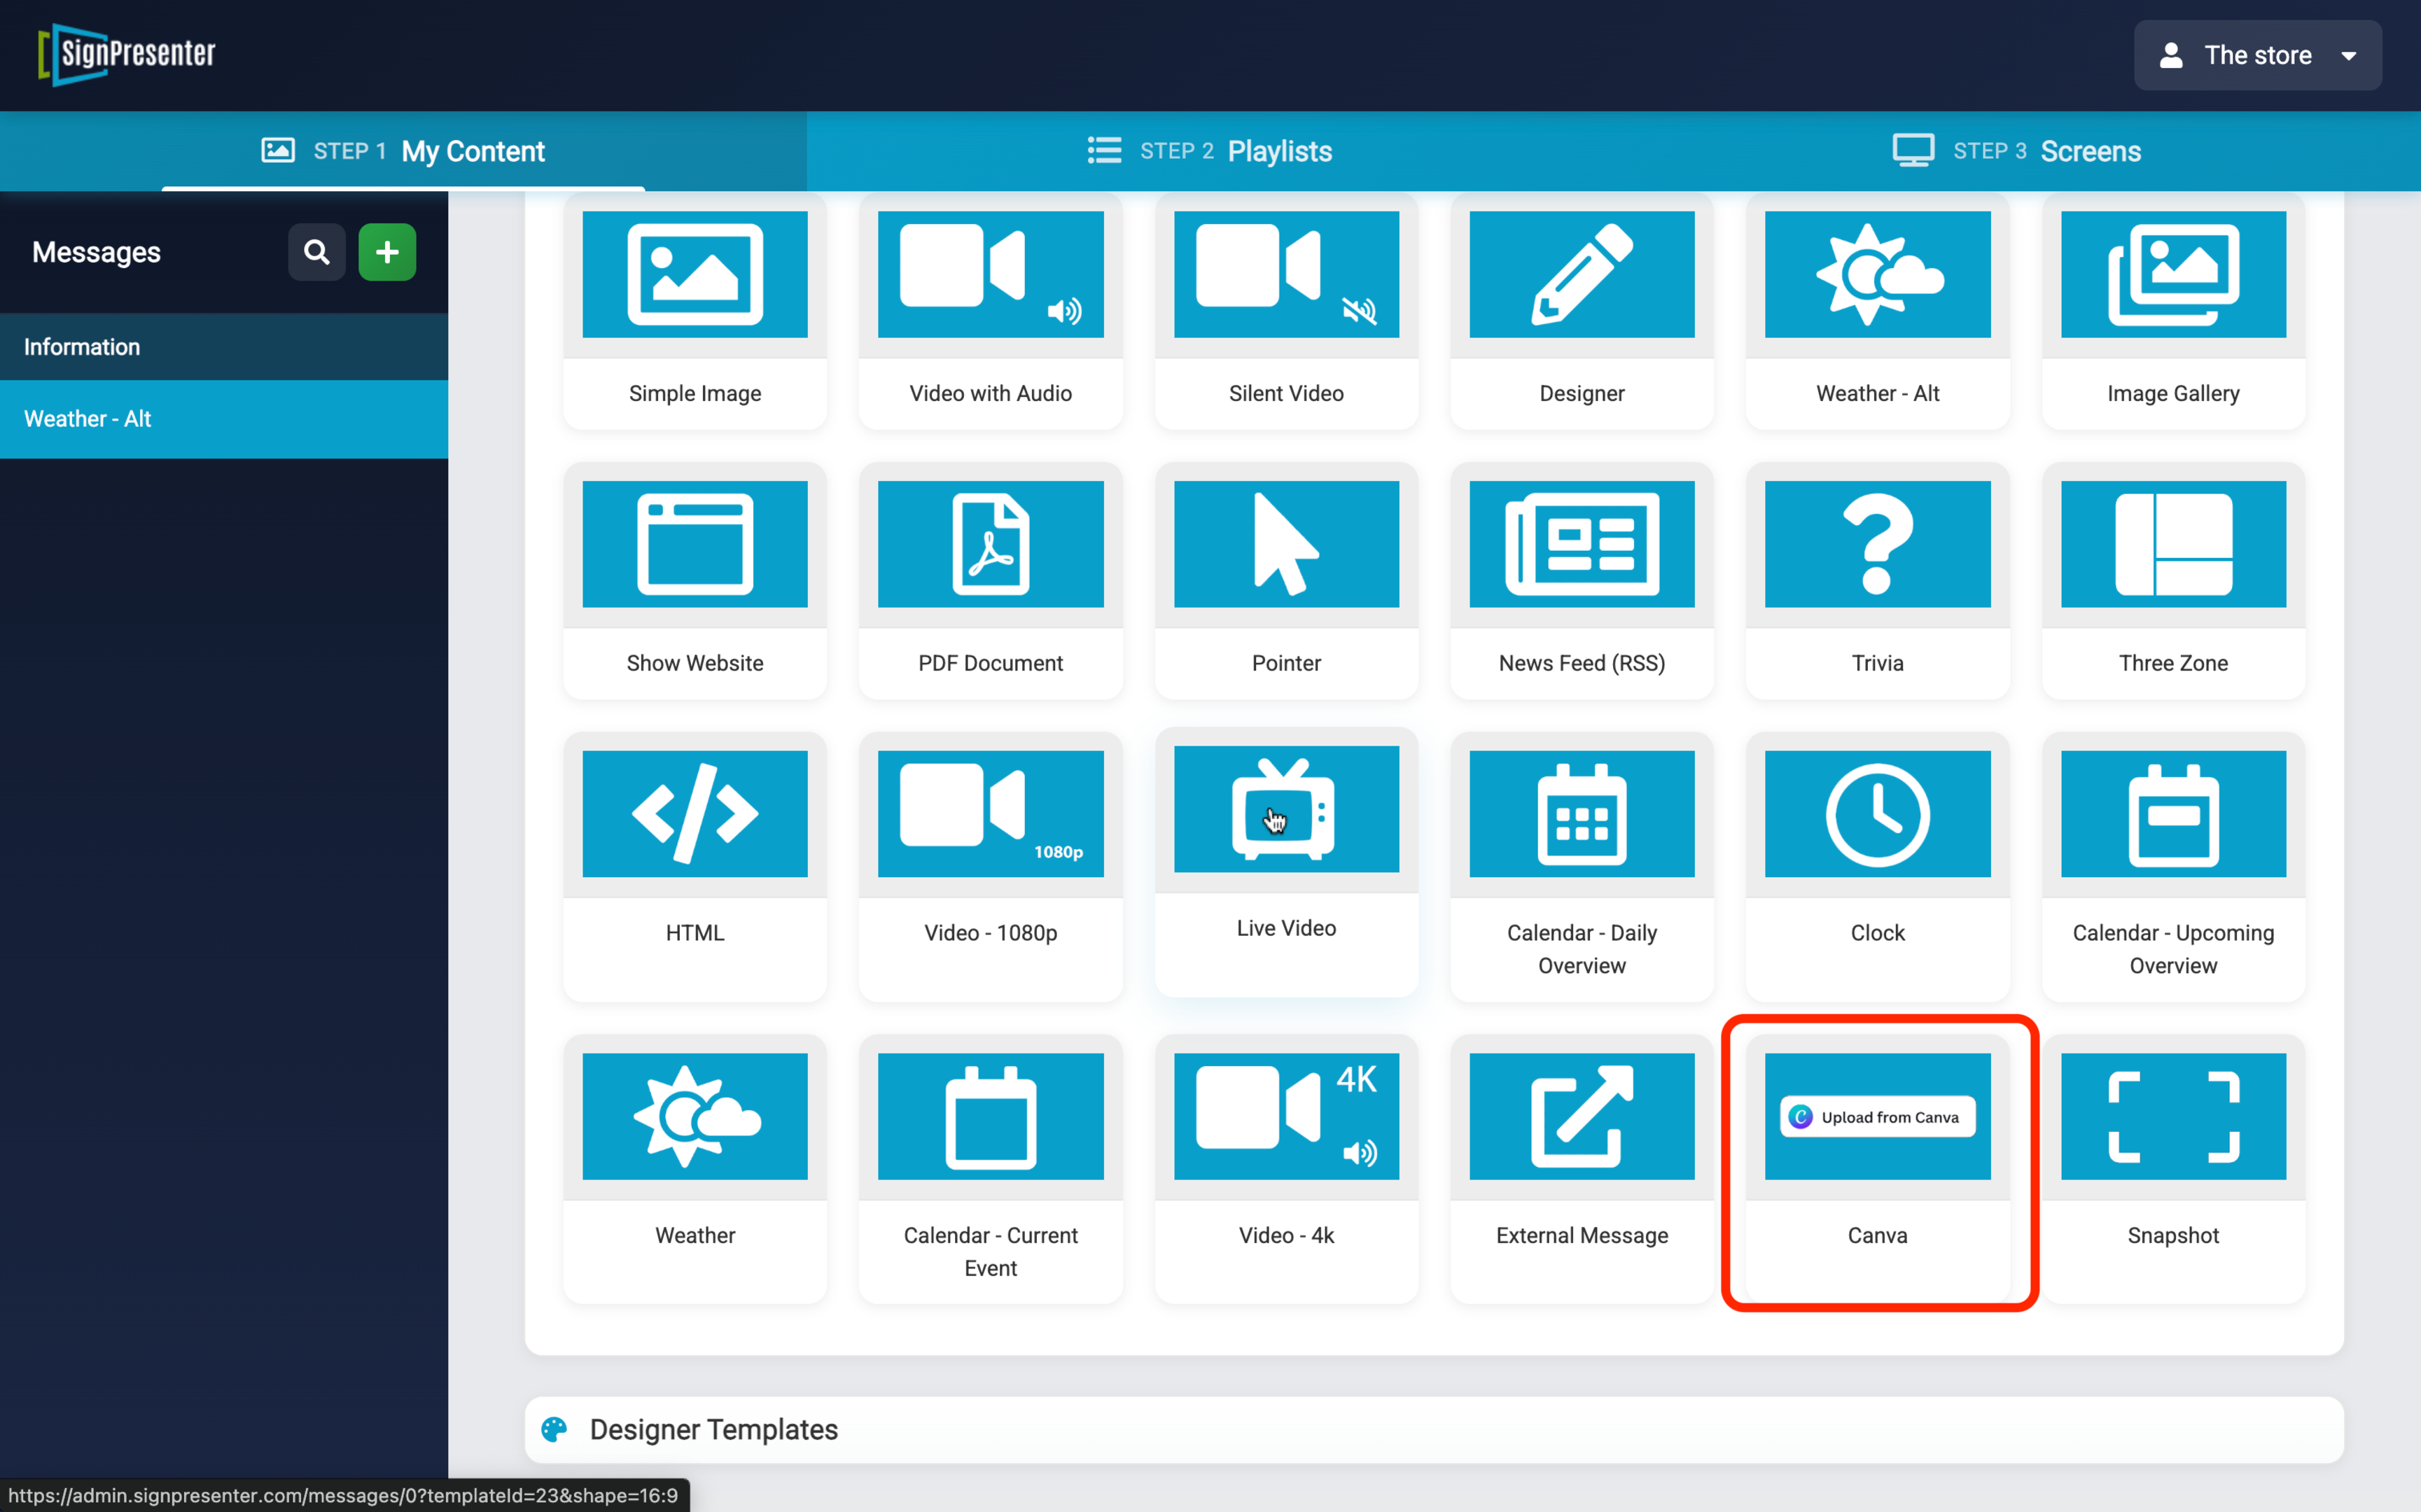This screenshot has height=1512, width=2421.
Task: Click the Messages search icon
Action: coord(316,251)
